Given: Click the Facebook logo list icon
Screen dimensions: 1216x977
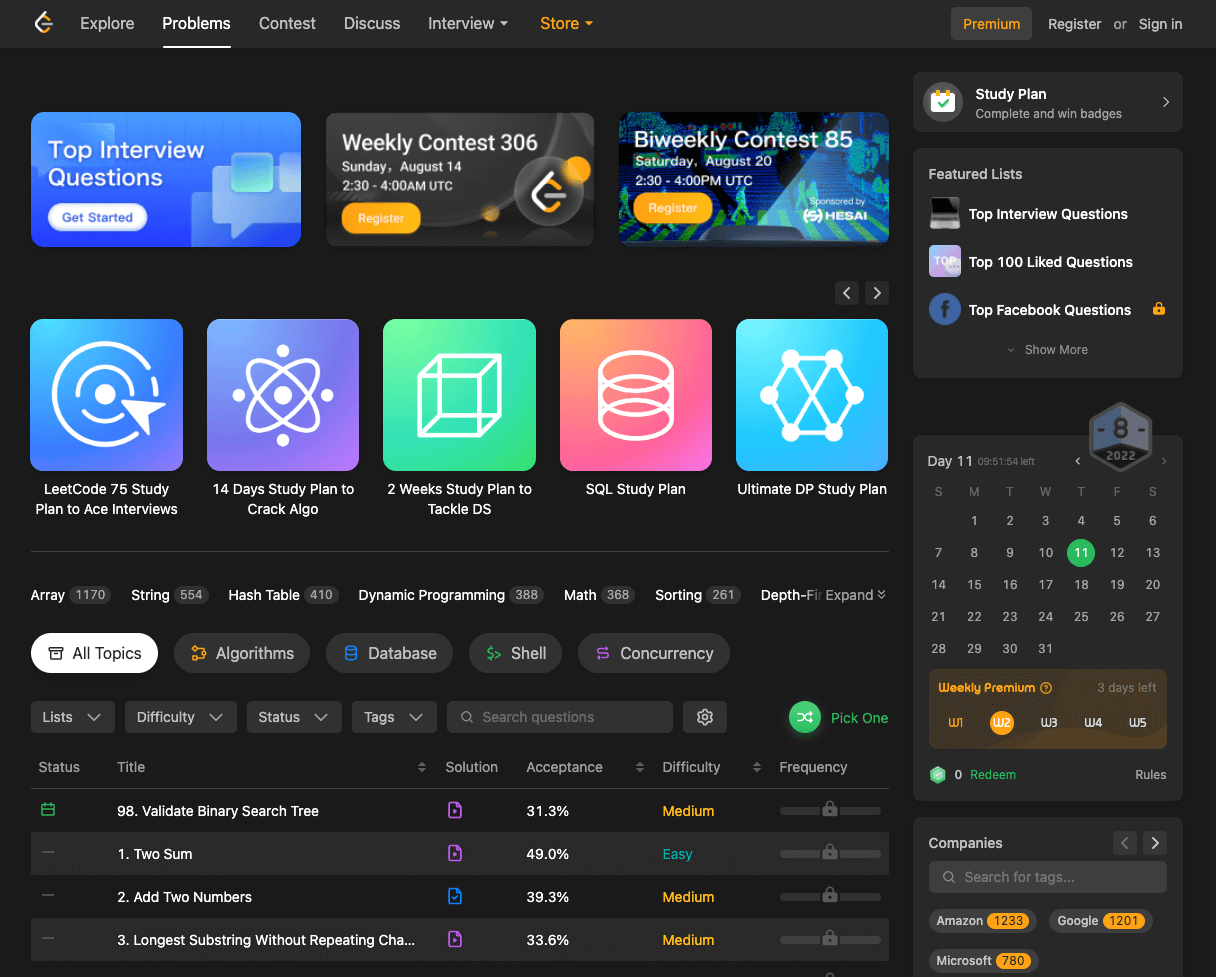Looking at the screenshot, I should click(945, 310).
